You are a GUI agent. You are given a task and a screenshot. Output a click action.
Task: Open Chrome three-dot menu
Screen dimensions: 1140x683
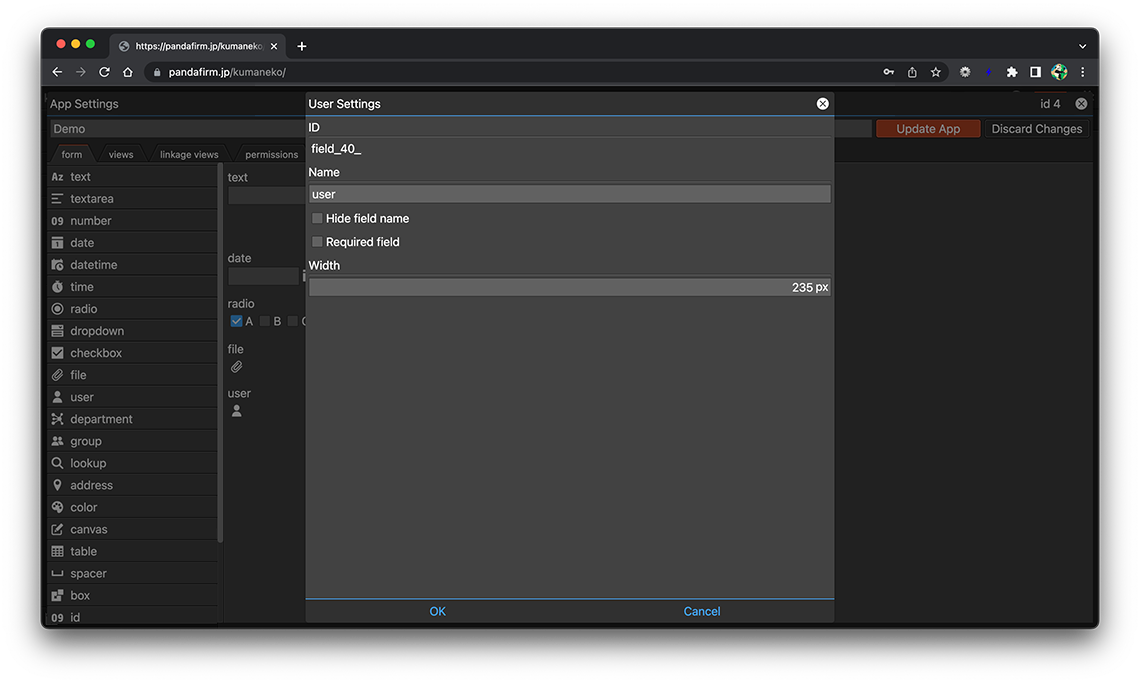point(1082,72)
